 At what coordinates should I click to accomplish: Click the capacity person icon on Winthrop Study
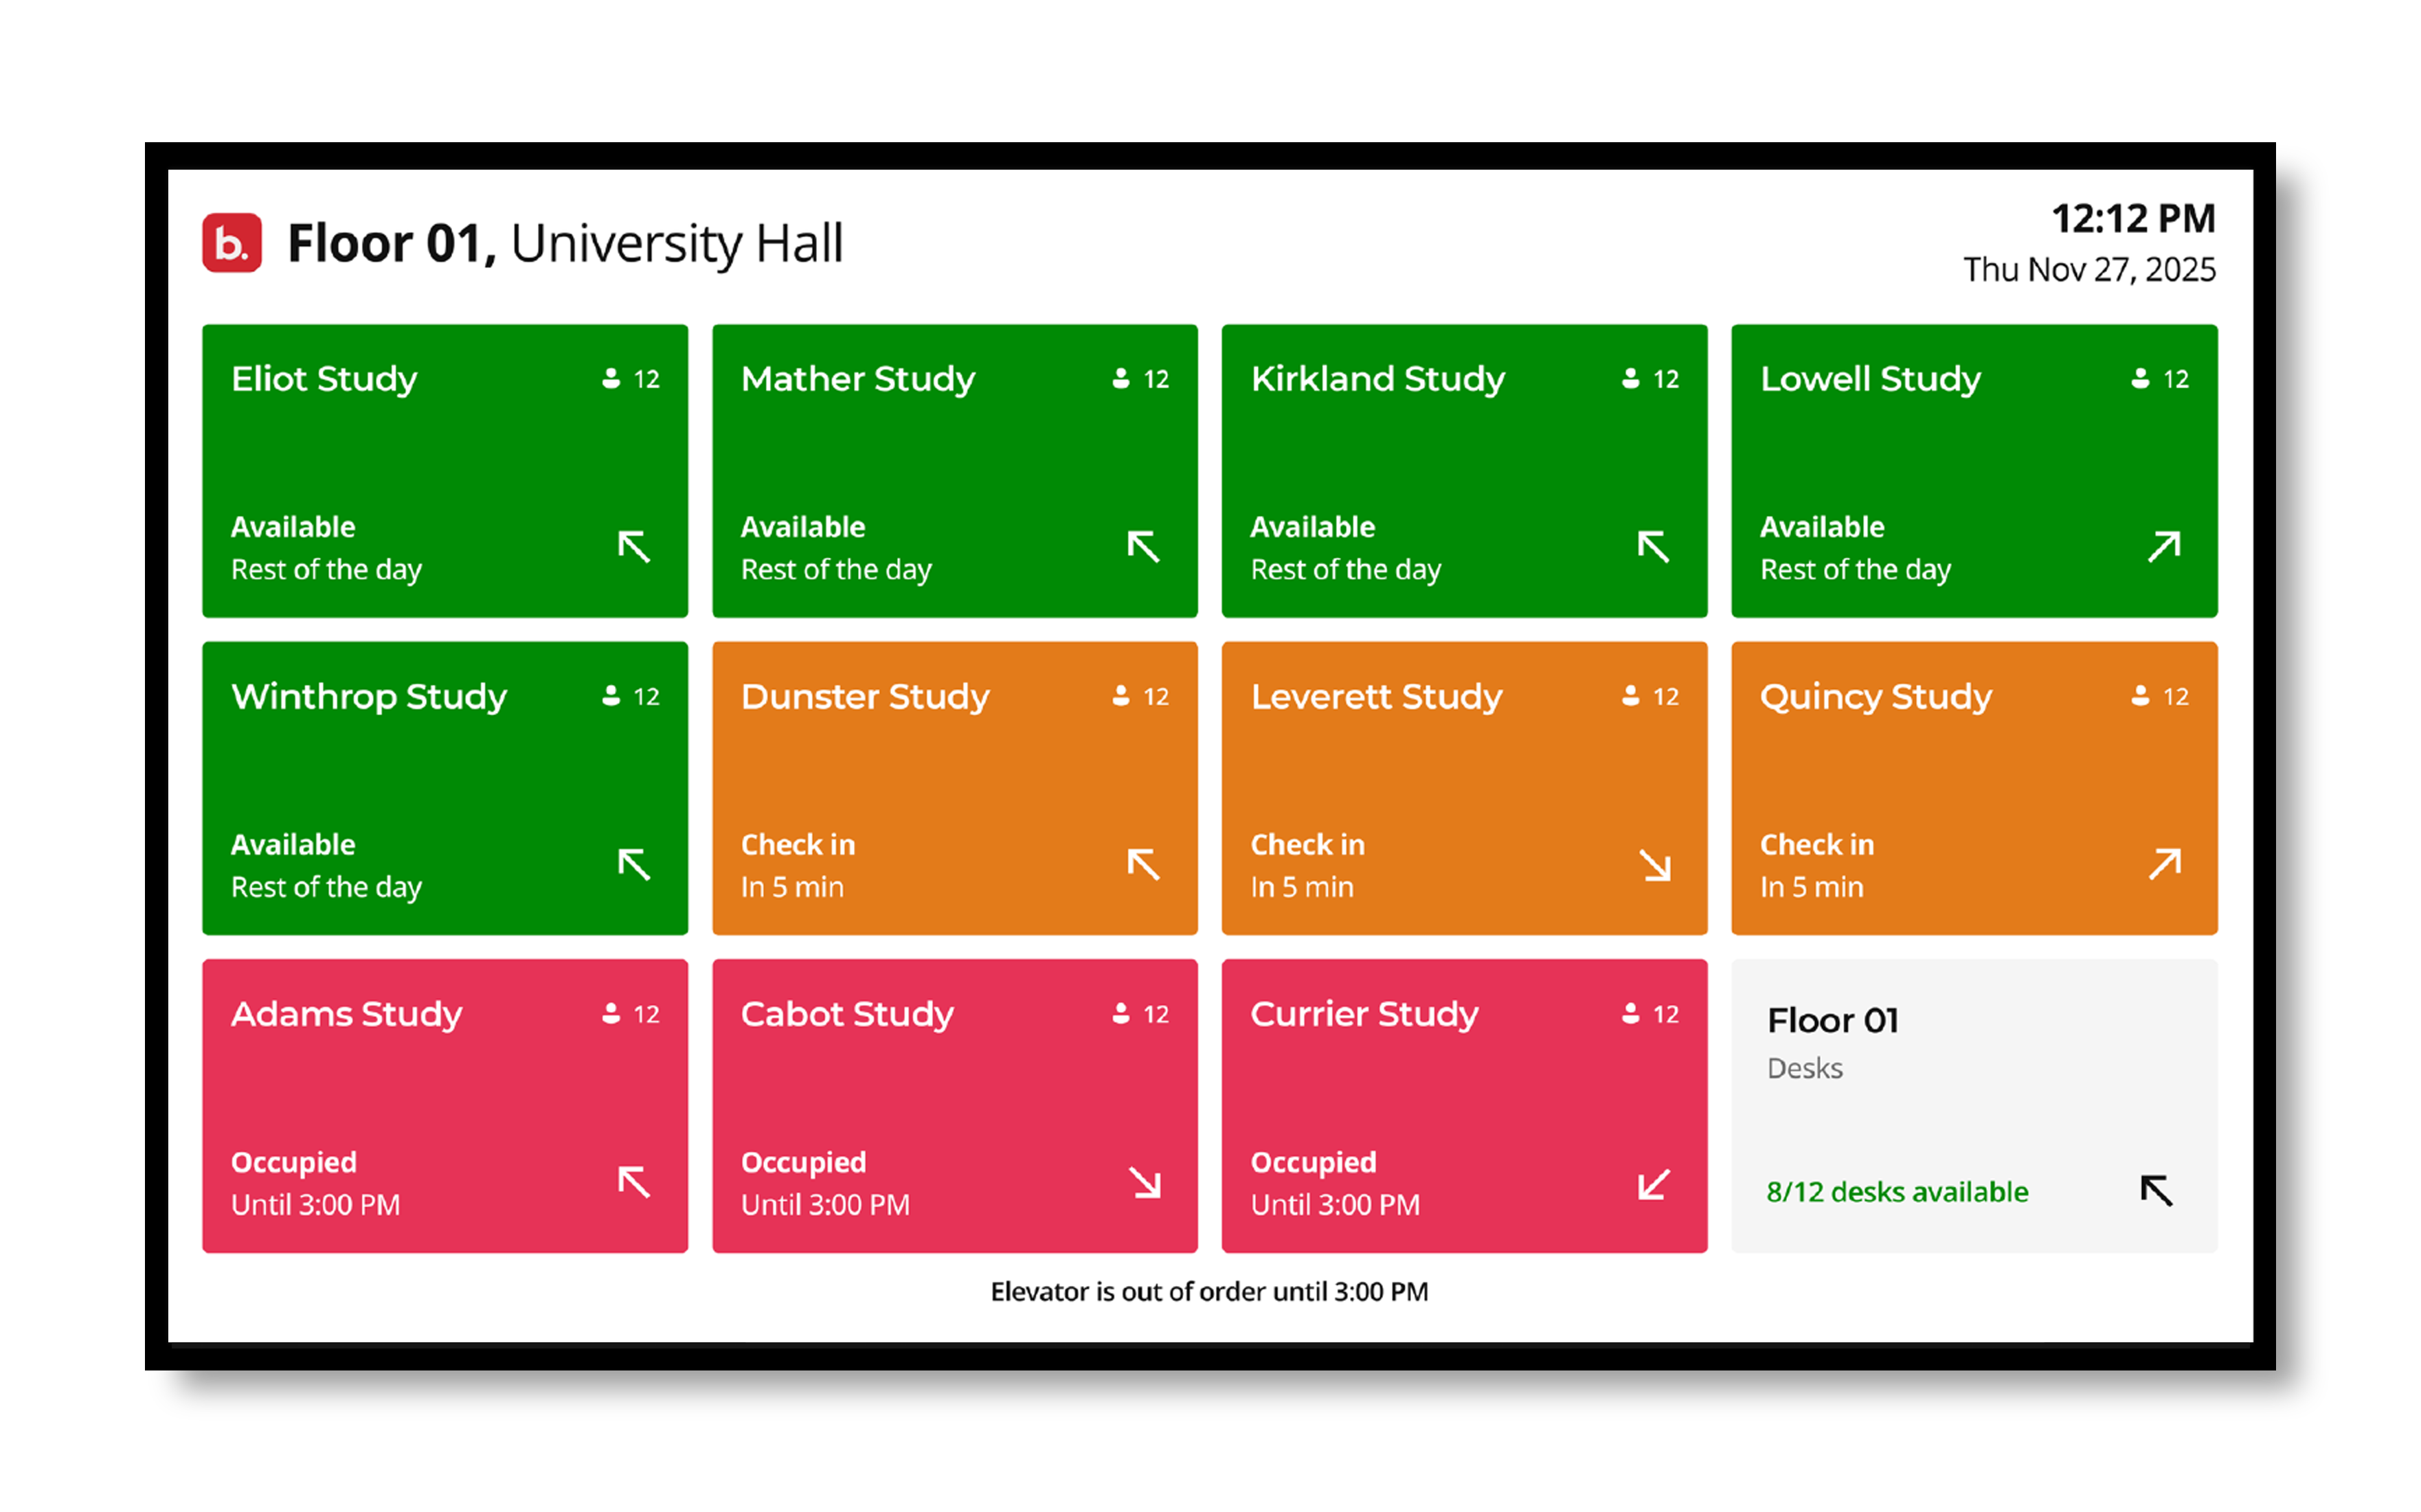coord(611,695)
